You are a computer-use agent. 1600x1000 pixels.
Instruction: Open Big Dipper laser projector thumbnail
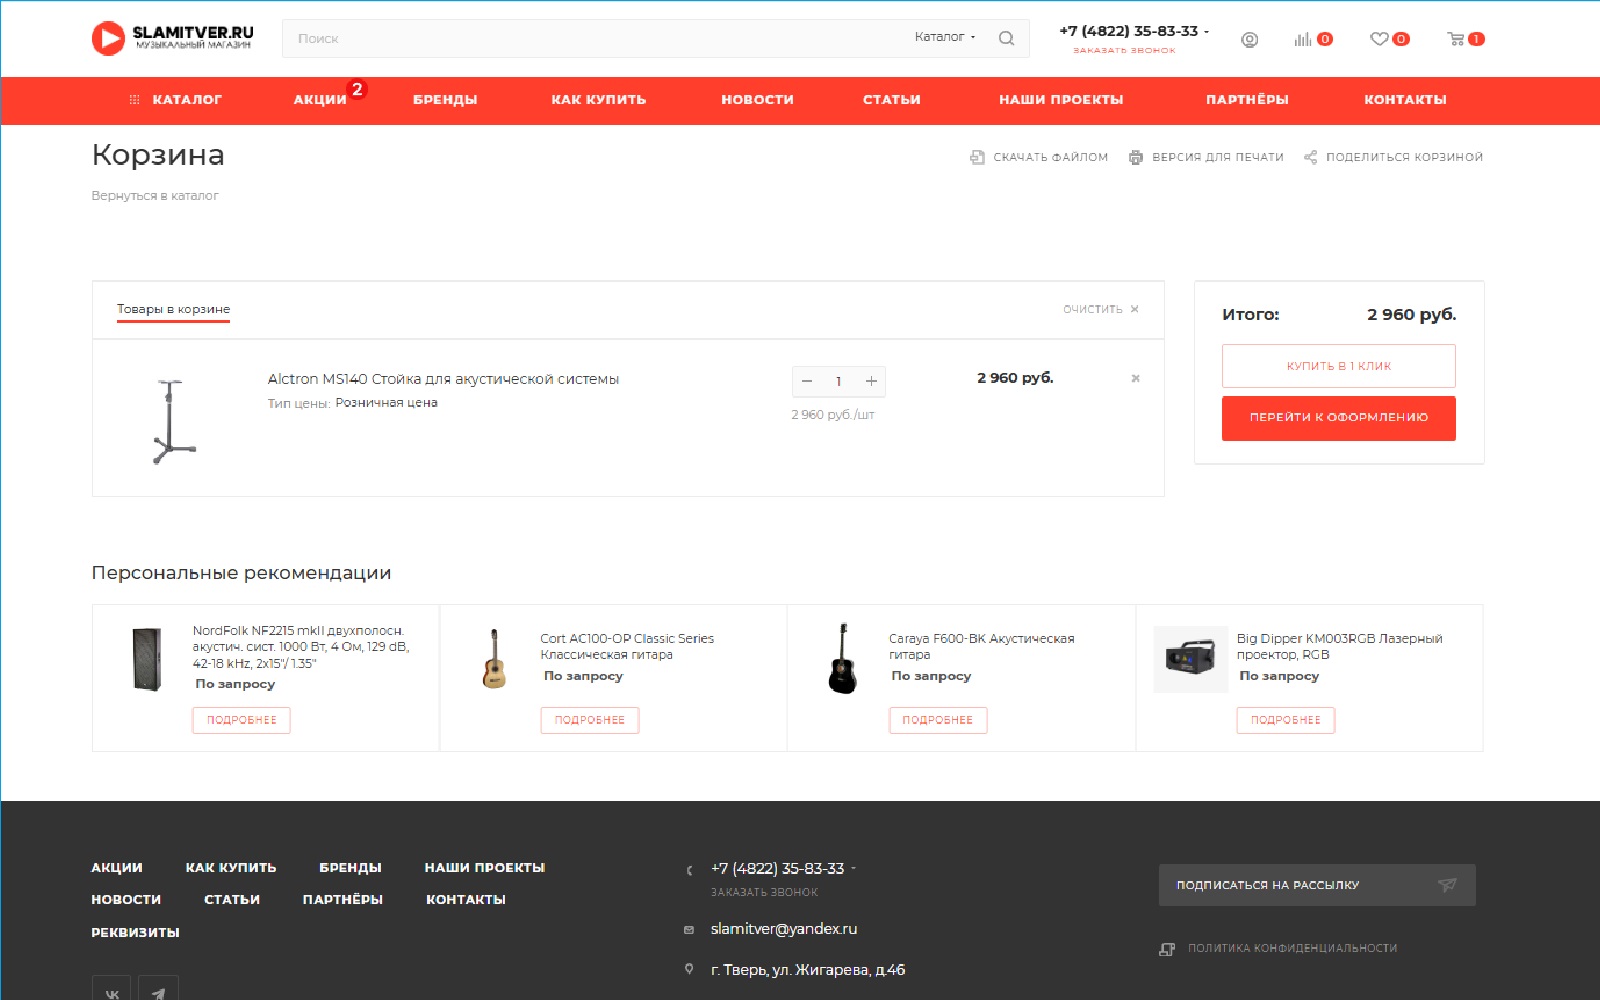(x=1190, y=659)
